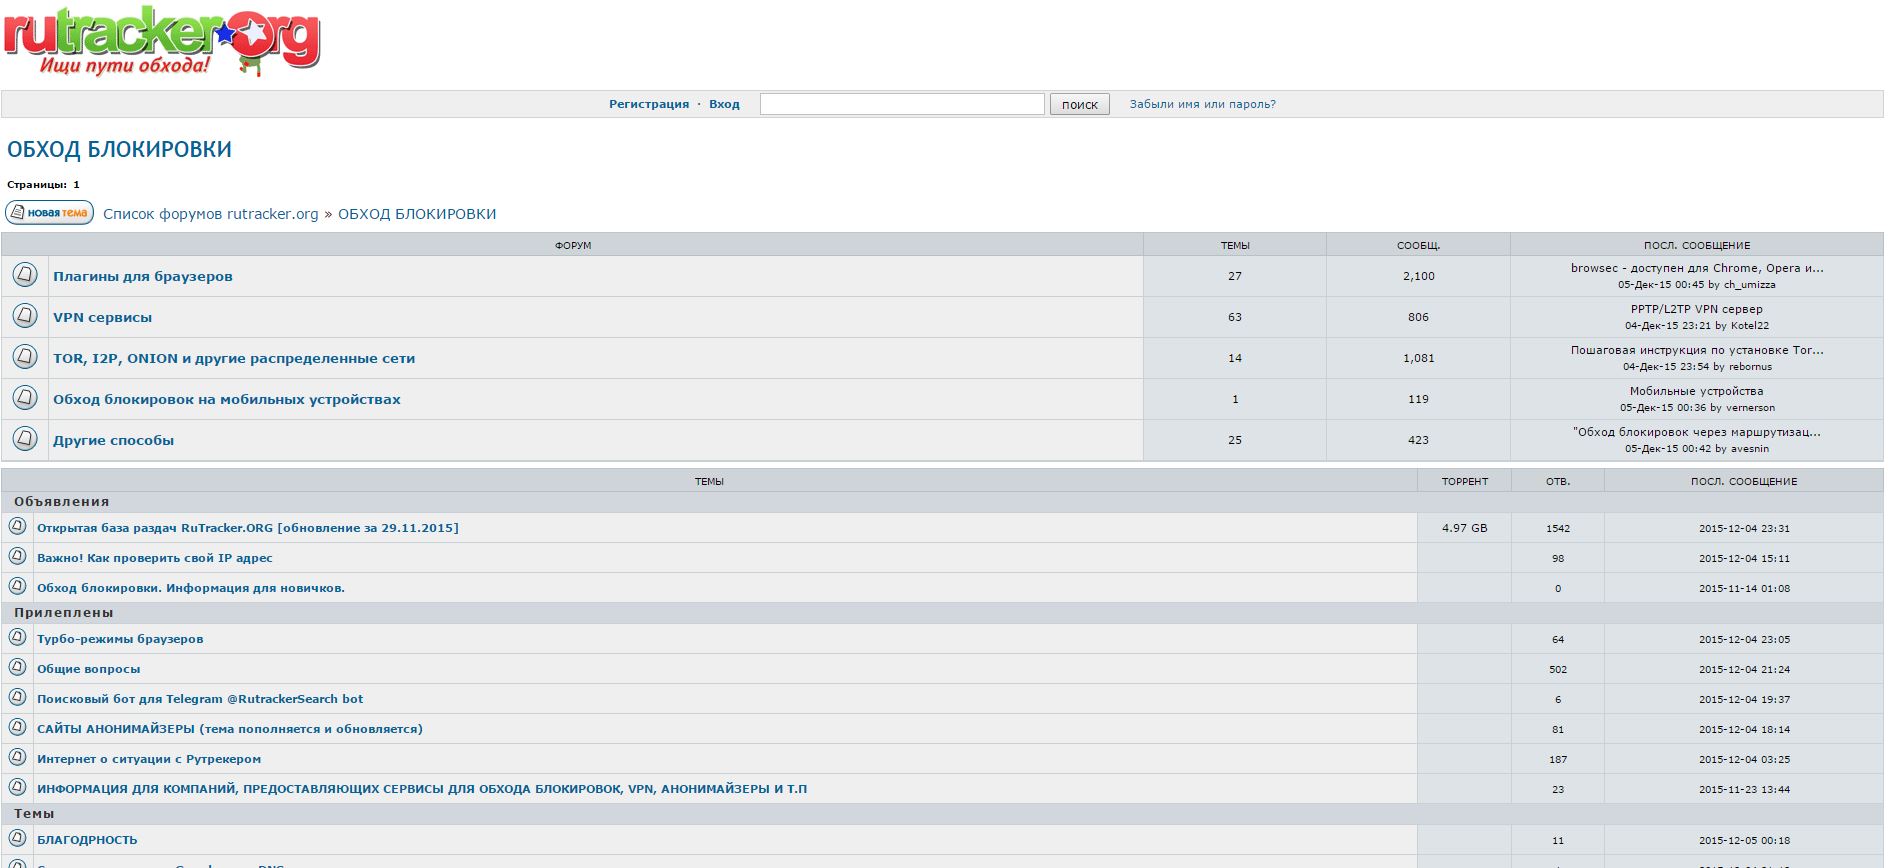
Task: Open last post Обход блокировок через маршрутизац...
Action: [x=1697, y=432]
